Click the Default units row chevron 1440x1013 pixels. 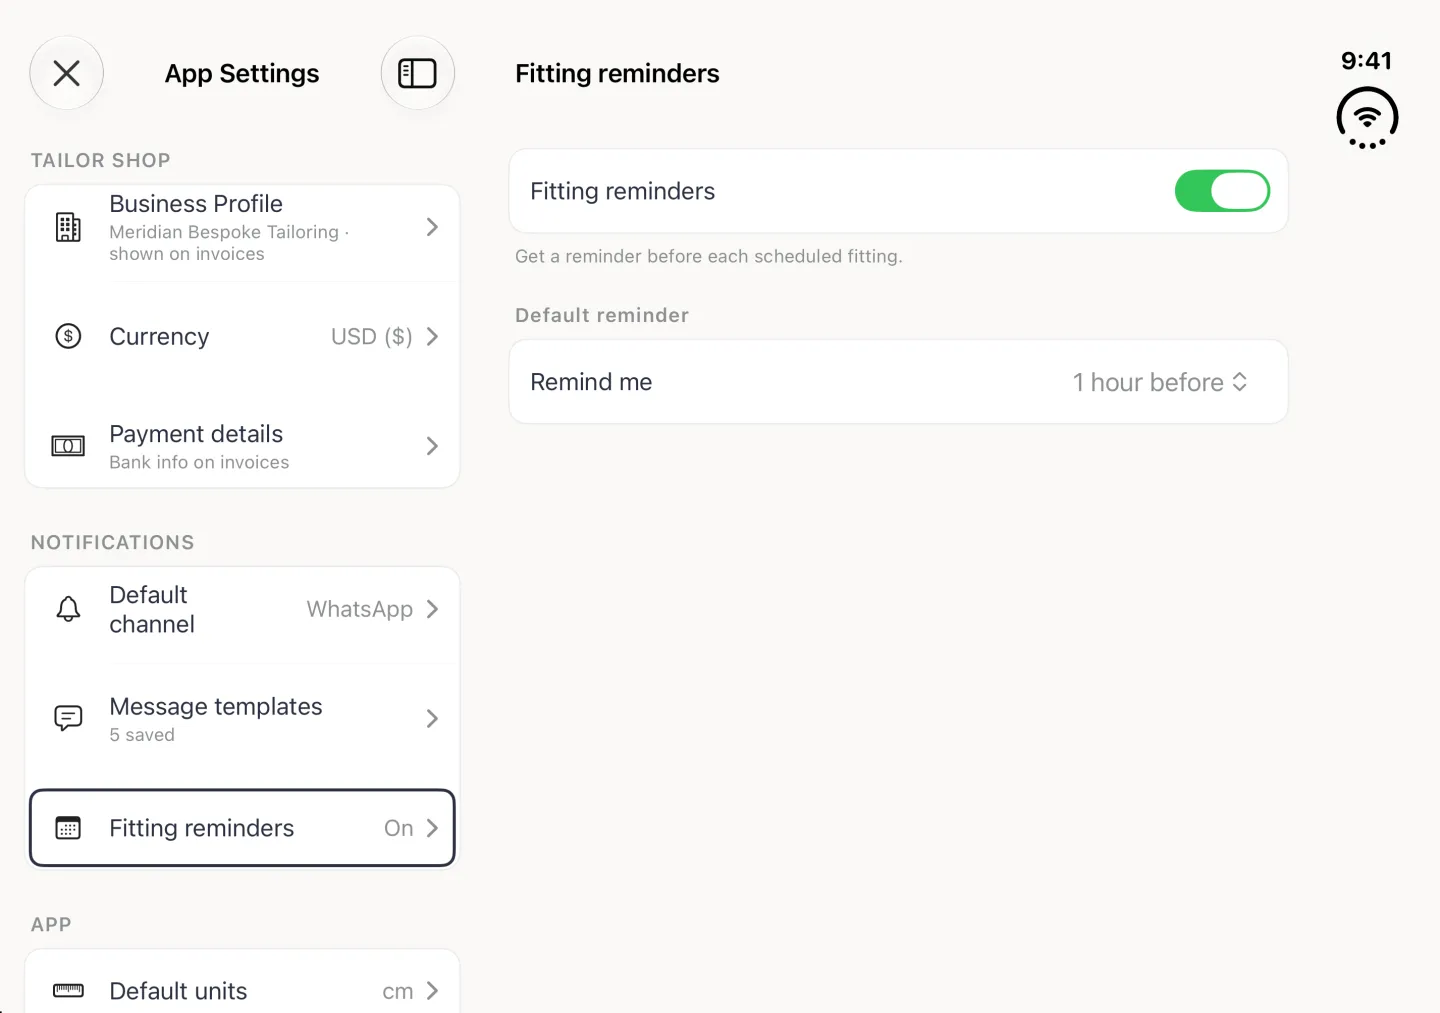coord(432,991)
